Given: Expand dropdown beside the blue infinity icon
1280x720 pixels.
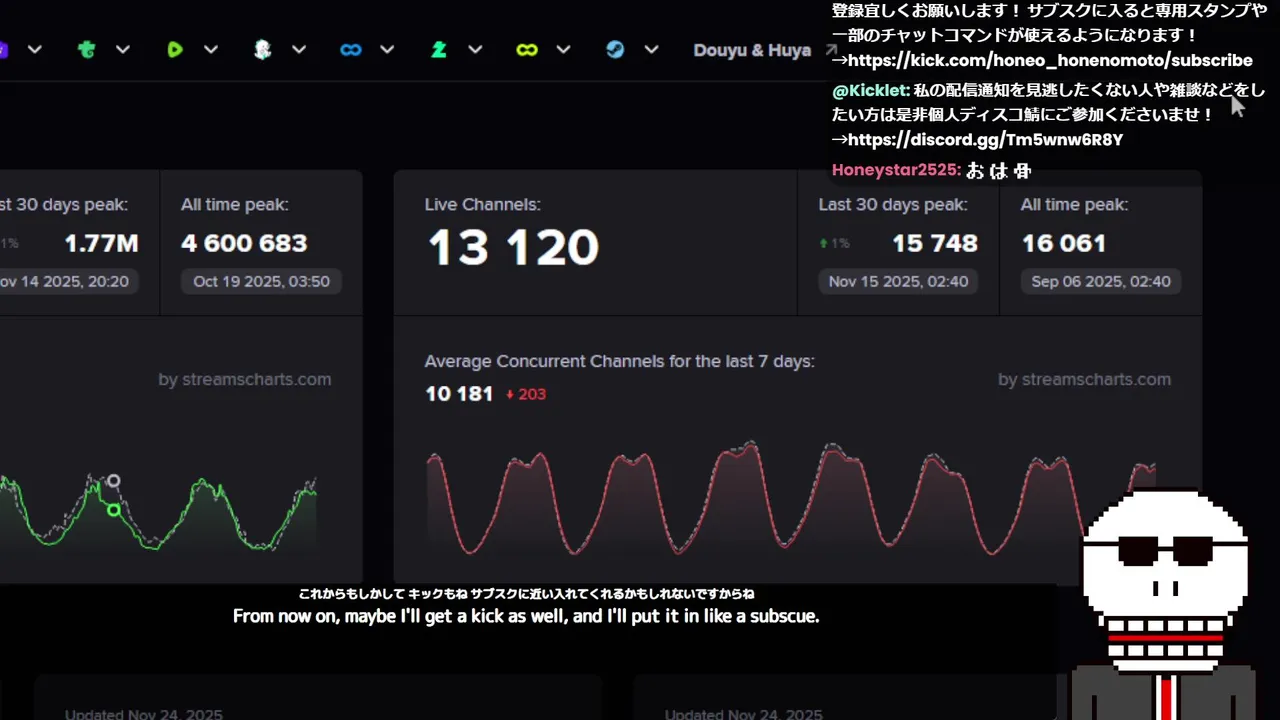Looking at the screenshot, I should click(387, 50).
